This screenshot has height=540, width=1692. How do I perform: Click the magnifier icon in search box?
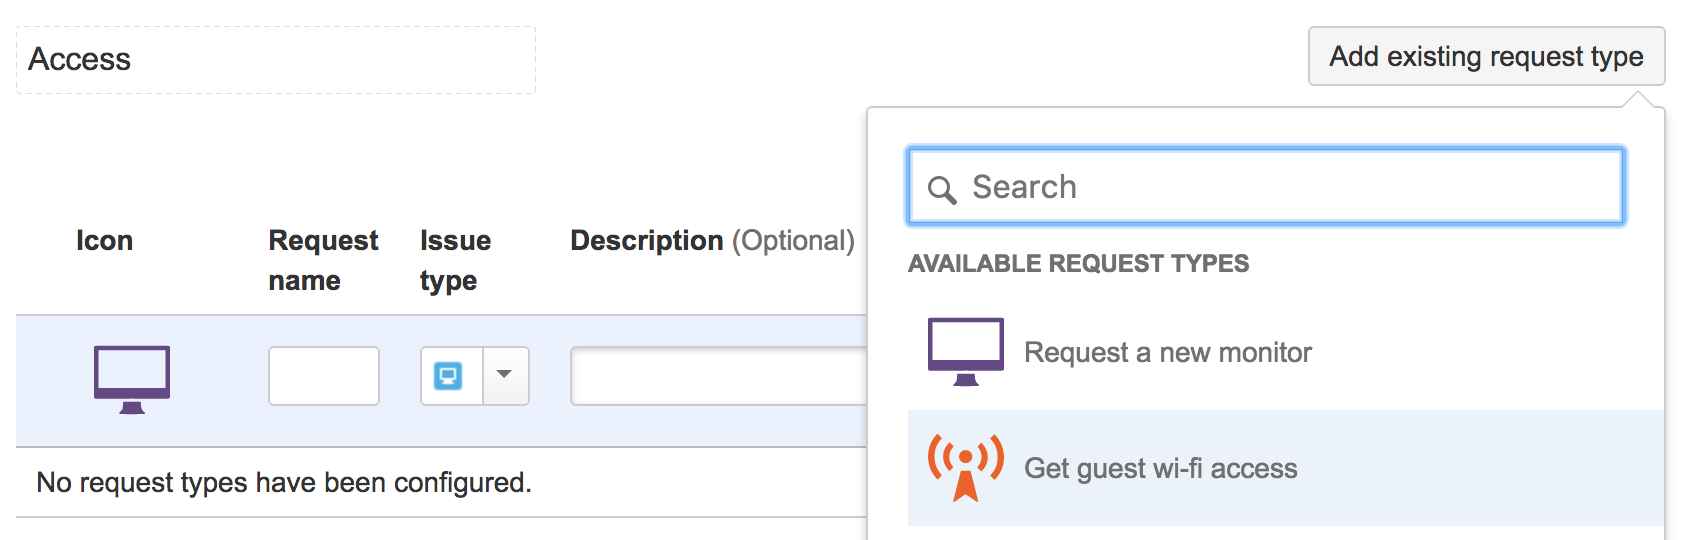coord(941,189)
